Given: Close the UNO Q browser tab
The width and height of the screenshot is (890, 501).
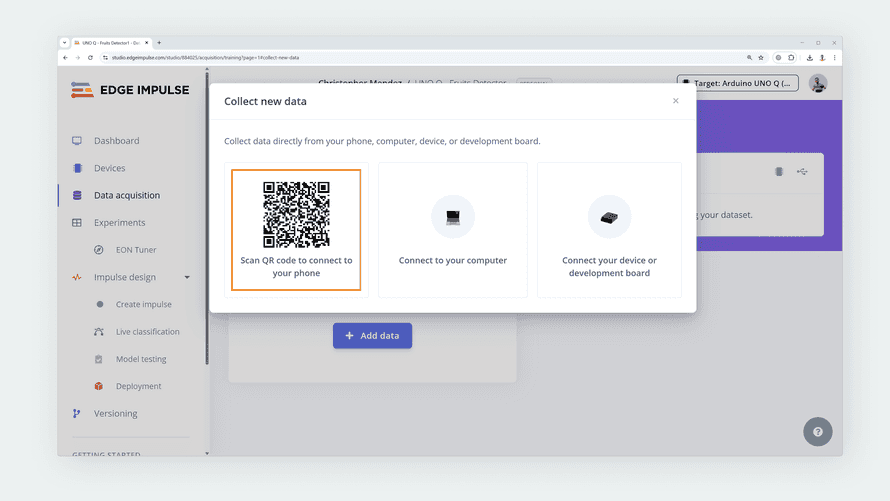Looking at the screenshot, I should point(146,43).
